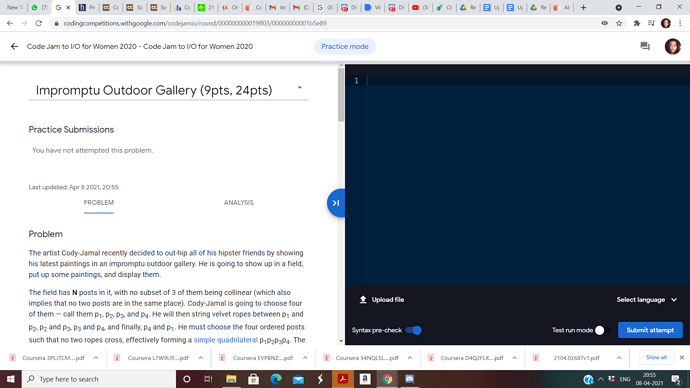690x388 pixels.
Task: Collapse the problem panel with blue arrow button
Action: click(x=336, y=203)
